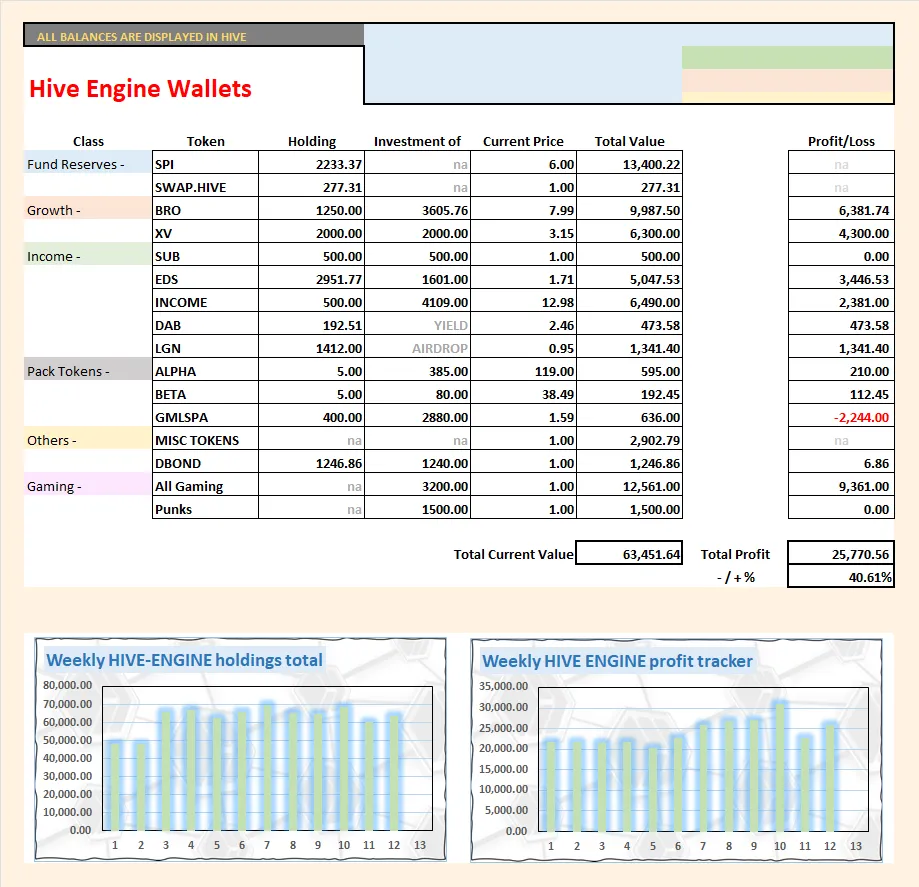Click the Total Profit cell 25,770.56
The image size is (919, 887).
pos(841,553)
